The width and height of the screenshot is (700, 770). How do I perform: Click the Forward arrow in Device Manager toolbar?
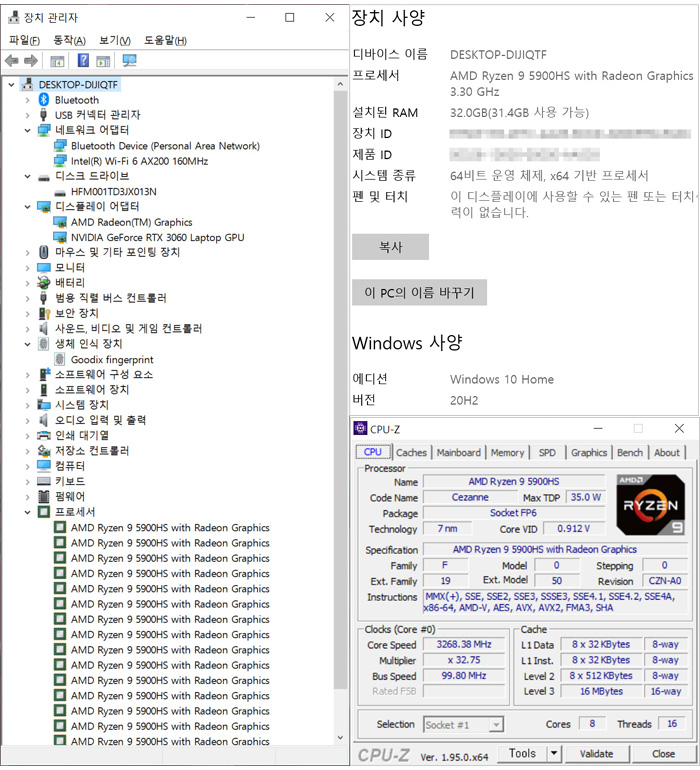(31, 61)
